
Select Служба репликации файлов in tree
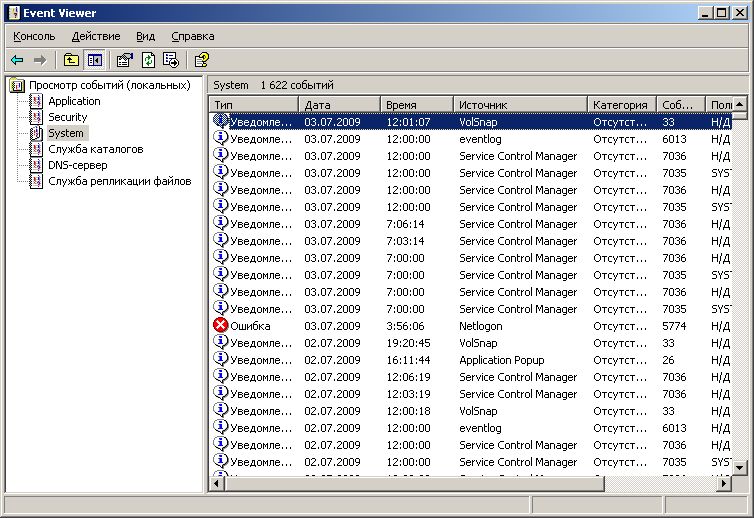(x=120, y=181)
